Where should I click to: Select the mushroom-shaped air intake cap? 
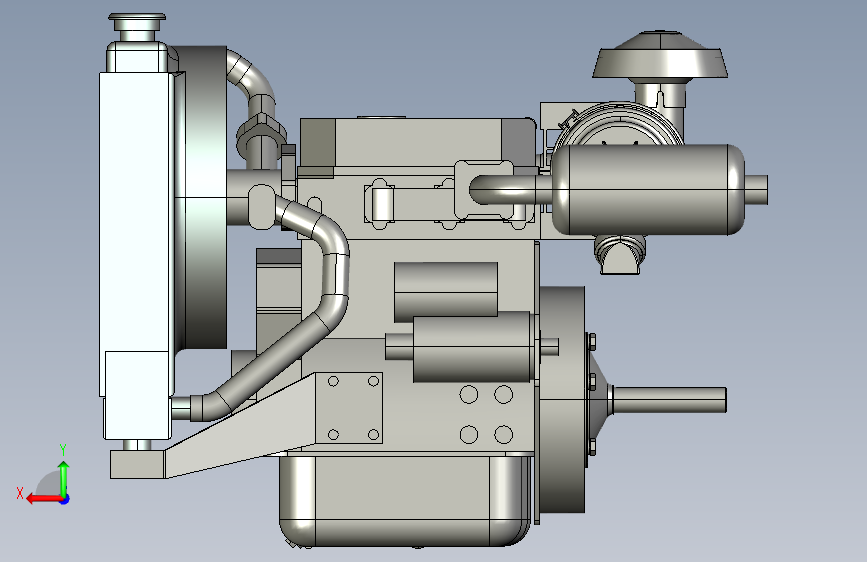(x=660, y=55)
